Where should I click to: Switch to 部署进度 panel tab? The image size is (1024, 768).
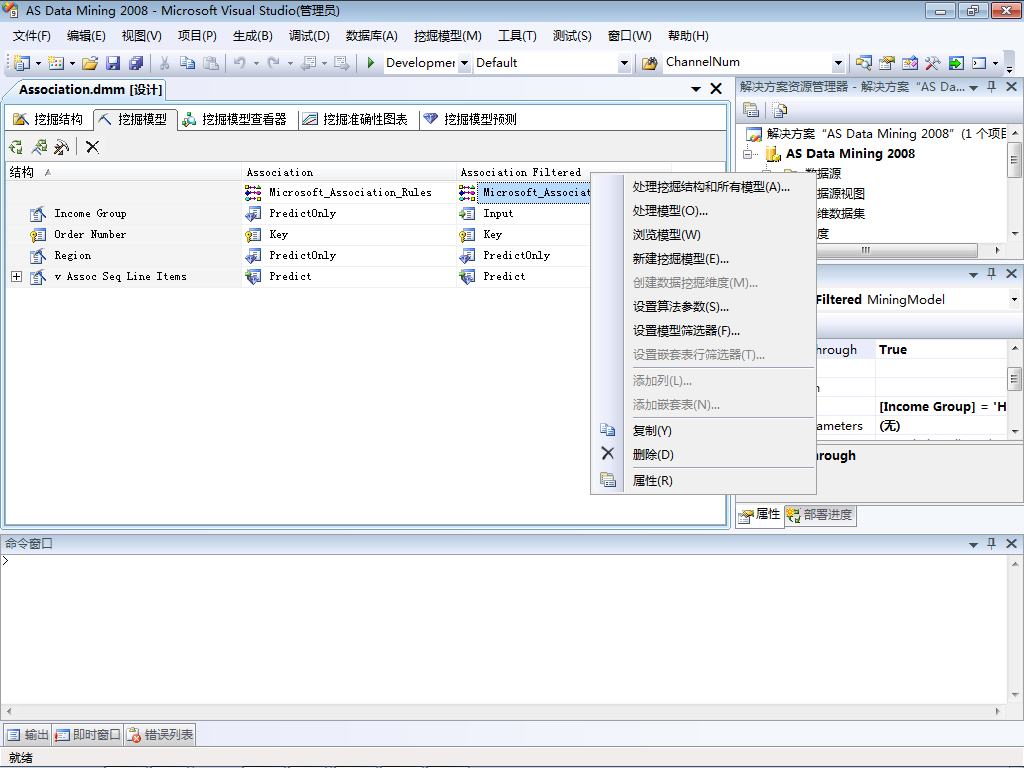(x=820, y=515)
